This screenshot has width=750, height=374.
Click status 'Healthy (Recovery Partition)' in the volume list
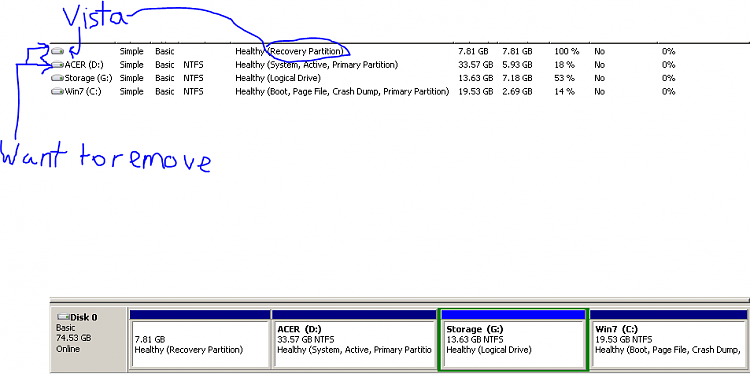click(x=289, y=51)
